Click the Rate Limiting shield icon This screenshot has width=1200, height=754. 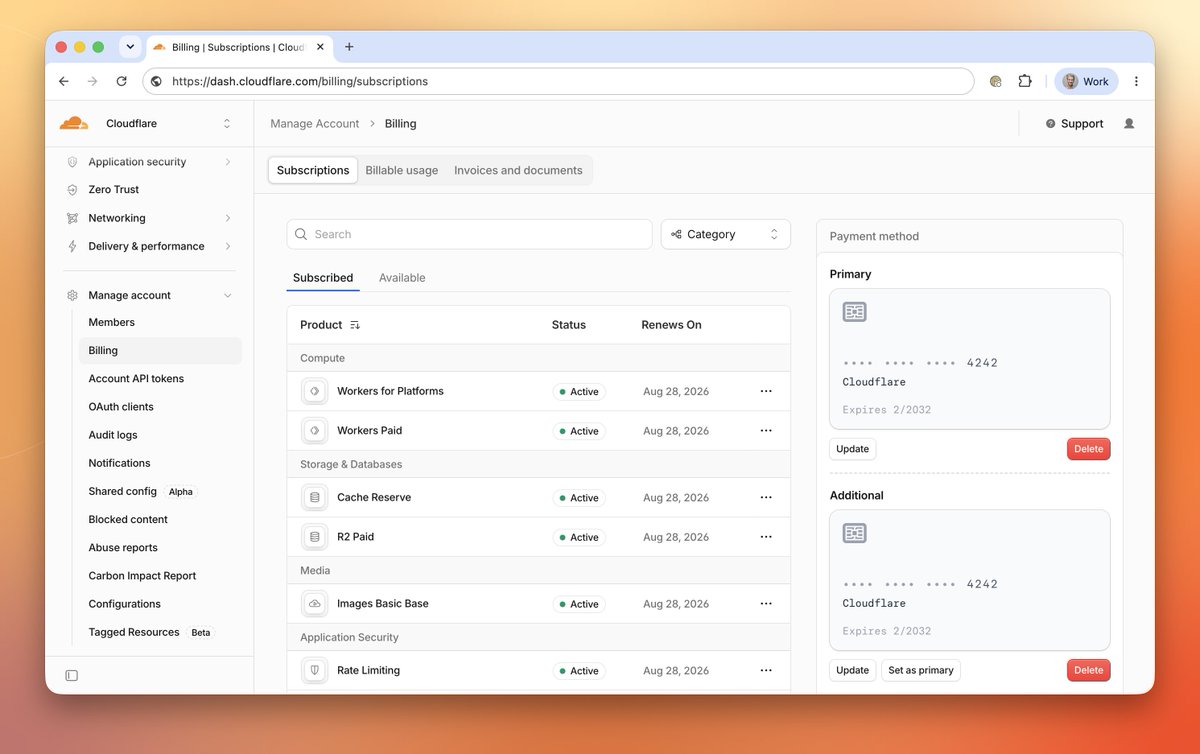315,670
